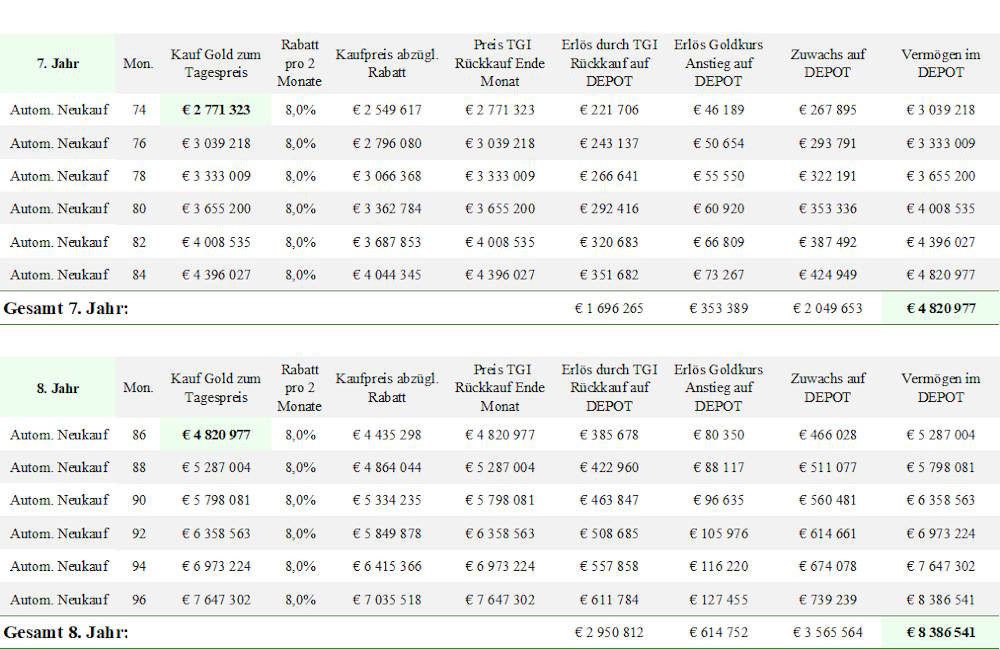Select month 76 cell
This screenshot has width=1000, height=649.
coord(139,143)
